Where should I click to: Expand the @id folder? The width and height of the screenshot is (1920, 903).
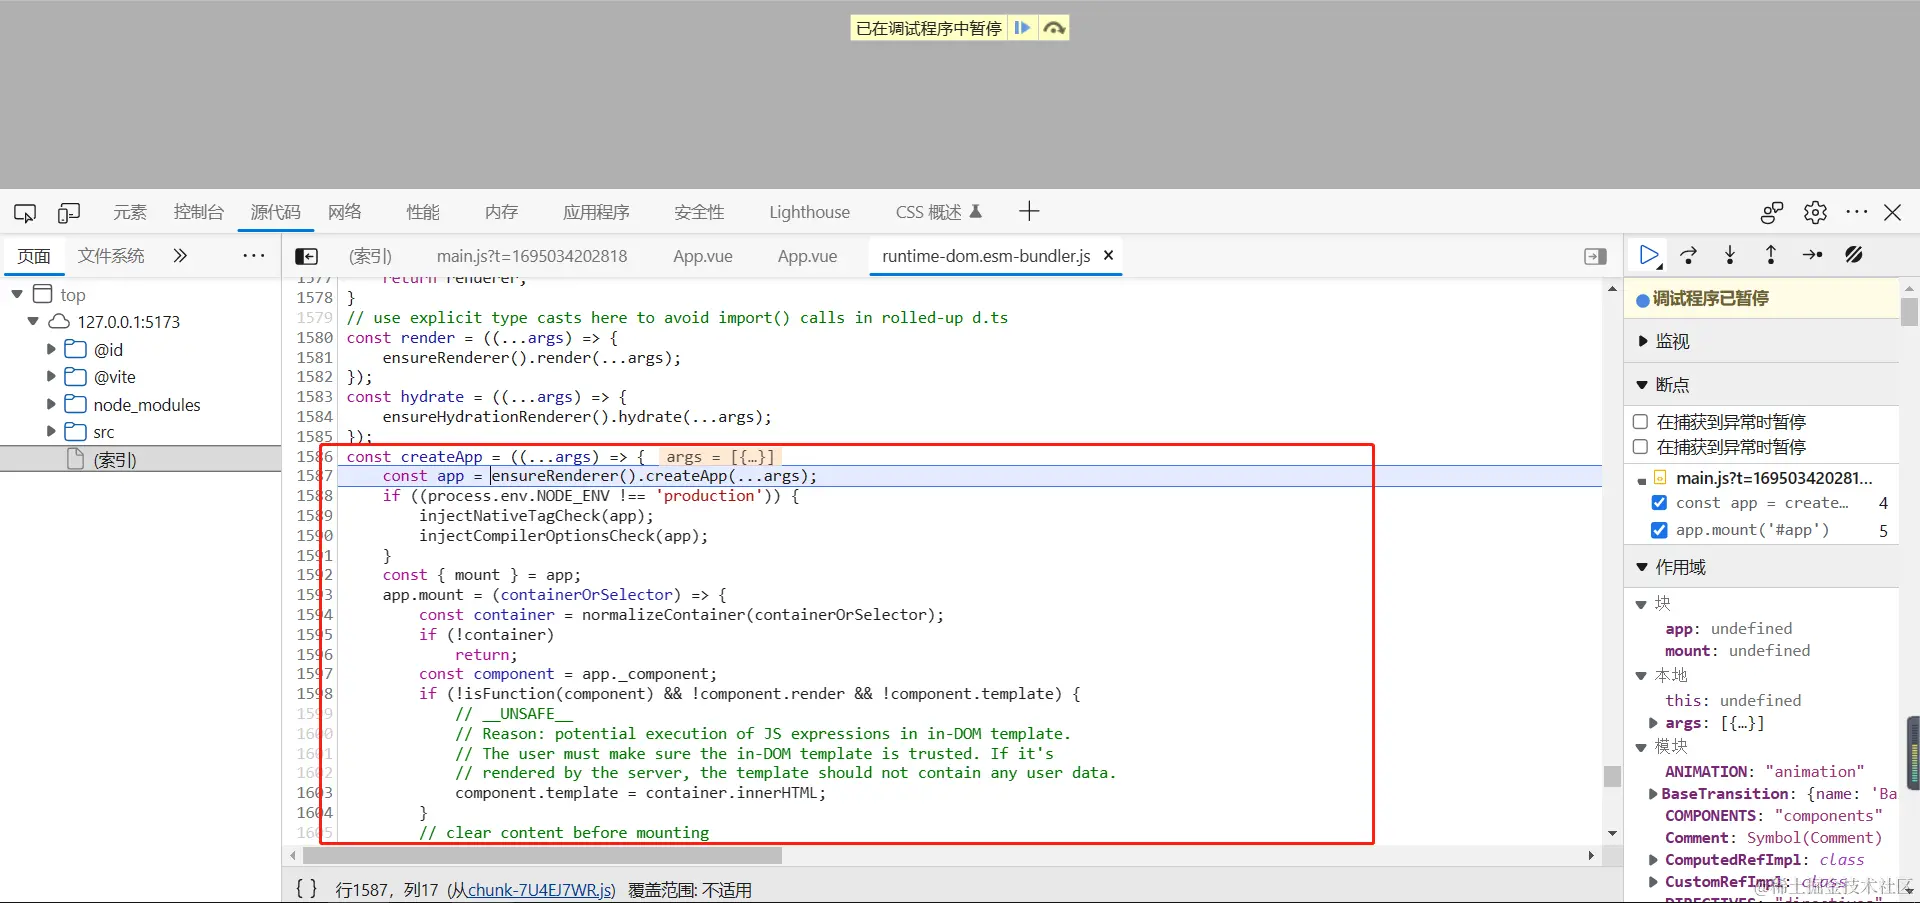coord(51,349)
